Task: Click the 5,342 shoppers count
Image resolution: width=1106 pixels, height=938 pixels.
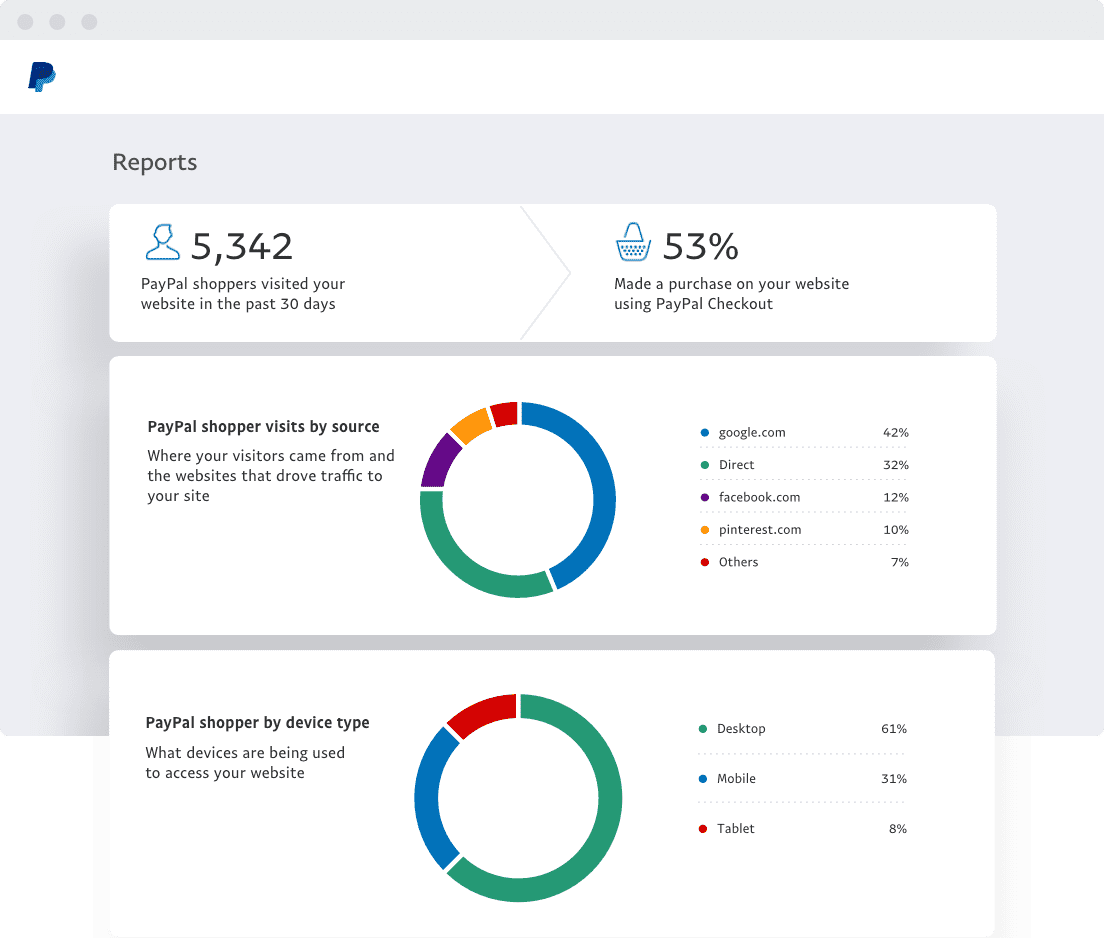Action: pyautogui.click(x=242, y=245)
